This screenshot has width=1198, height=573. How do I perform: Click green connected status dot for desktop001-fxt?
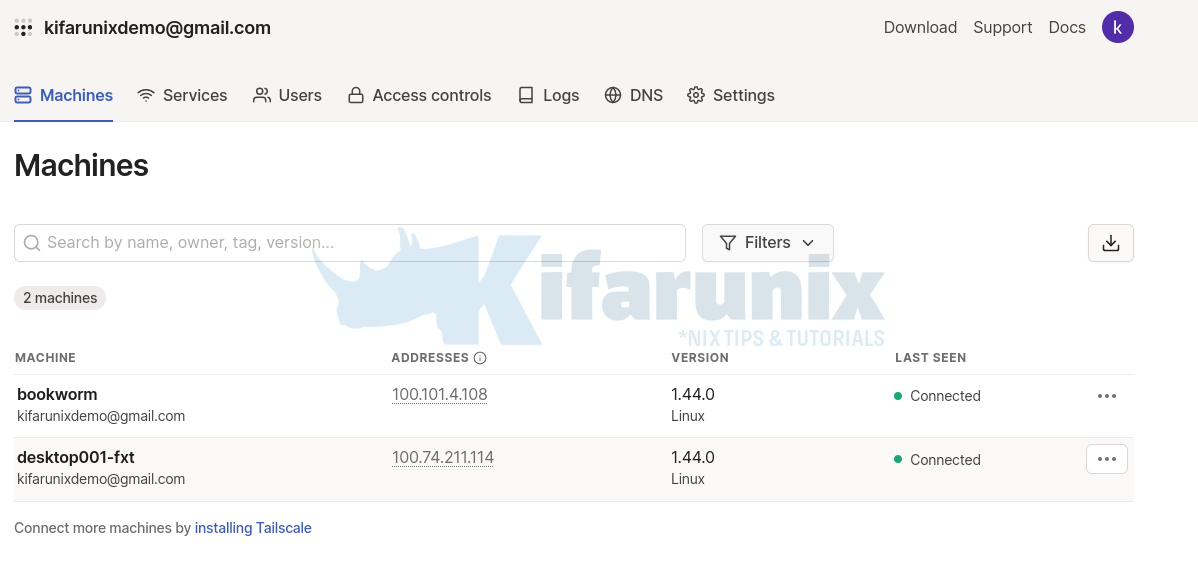pyautogui.click(x=898, y=459)
